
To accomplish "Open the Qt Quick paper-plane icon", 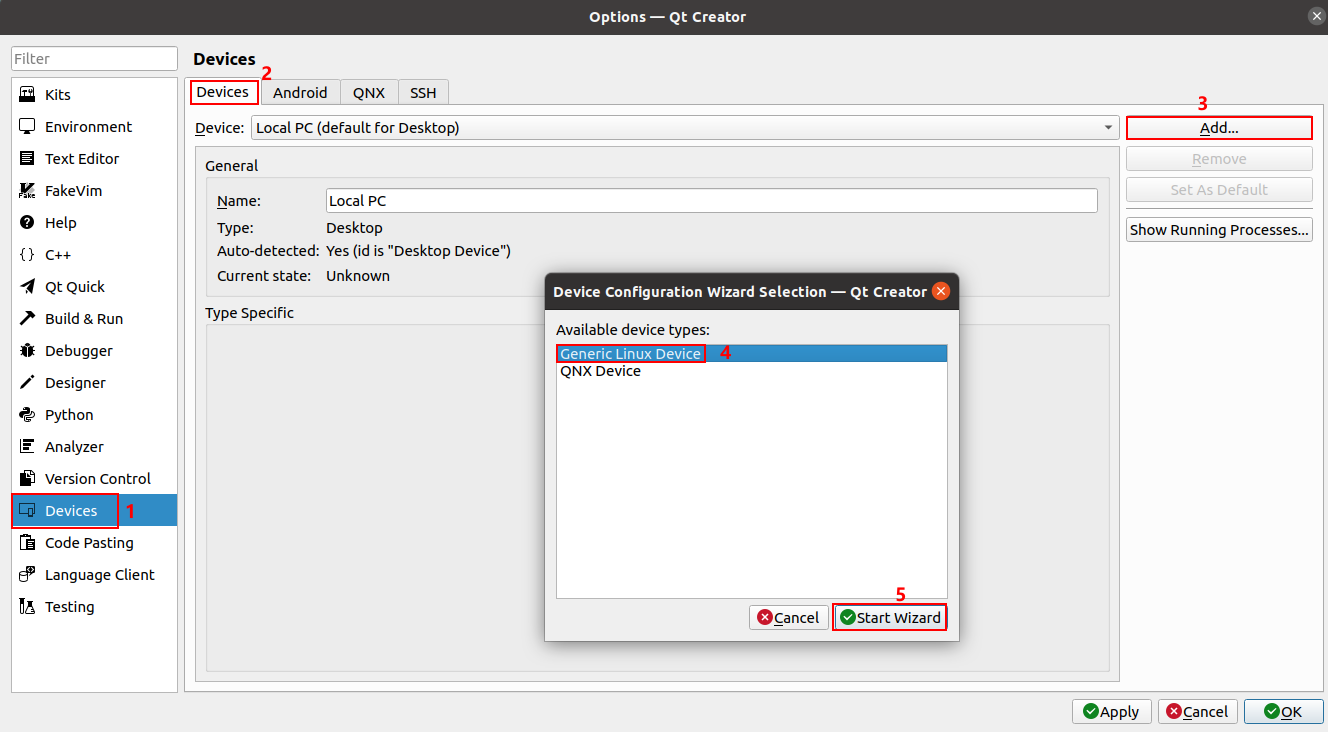I will point(27,287).
